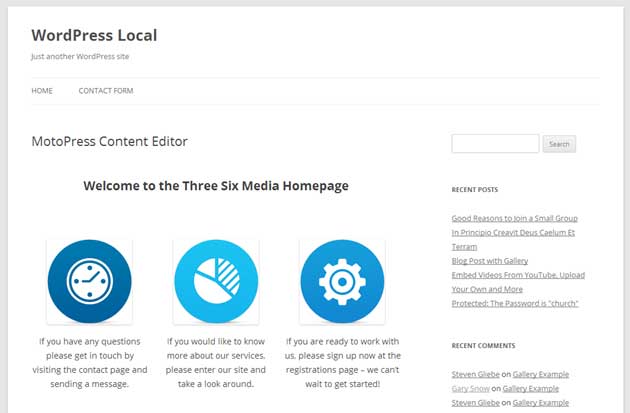The height and width of the screenshot is (413, 630).
Task: Open Gallery Example link in first comment
Action: pos(541,374)
